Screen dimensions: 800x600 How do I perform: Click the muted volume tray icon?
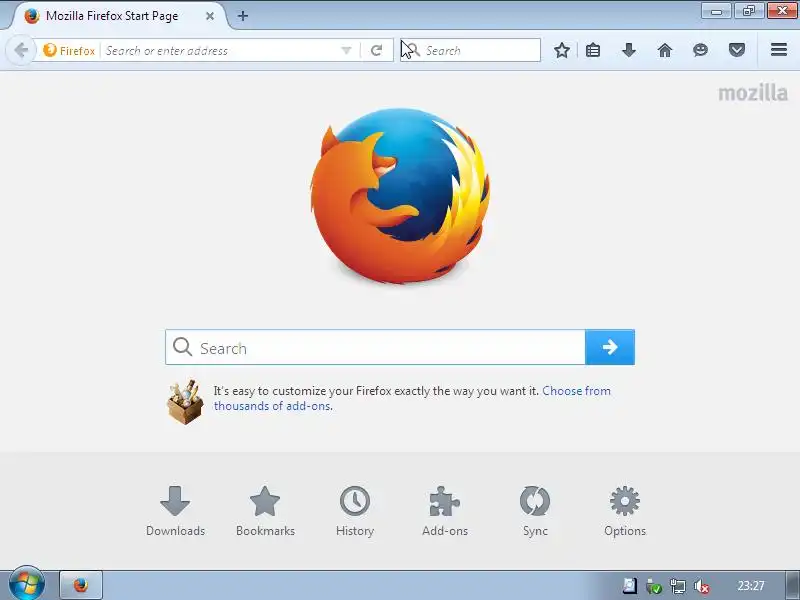click(702, 586)
